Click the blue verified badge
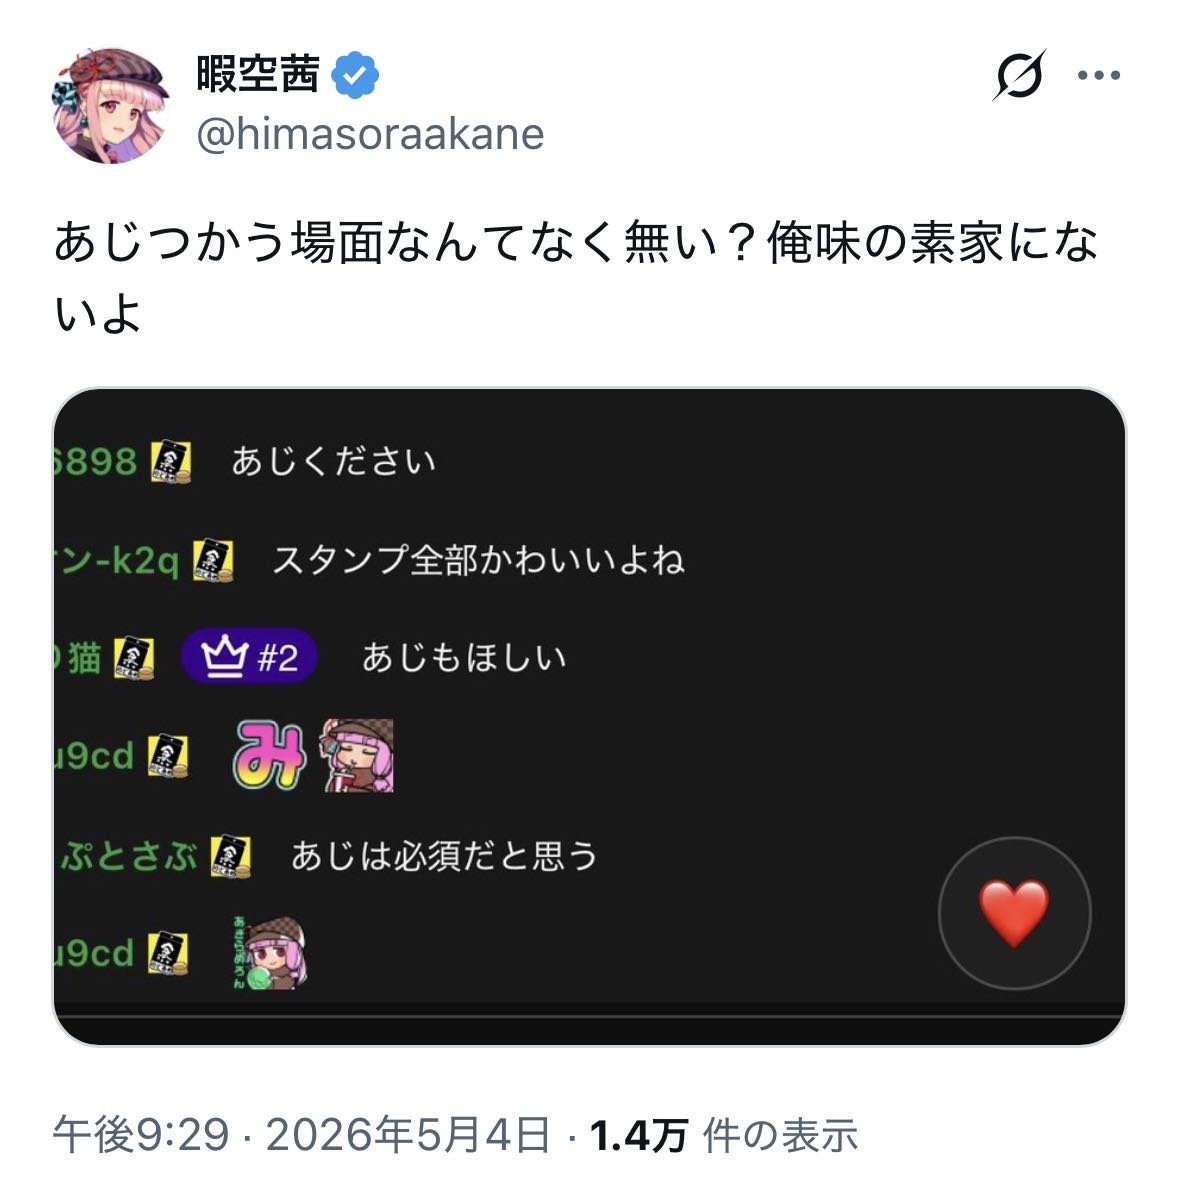1179x1201 pixels. click(355, 75)
